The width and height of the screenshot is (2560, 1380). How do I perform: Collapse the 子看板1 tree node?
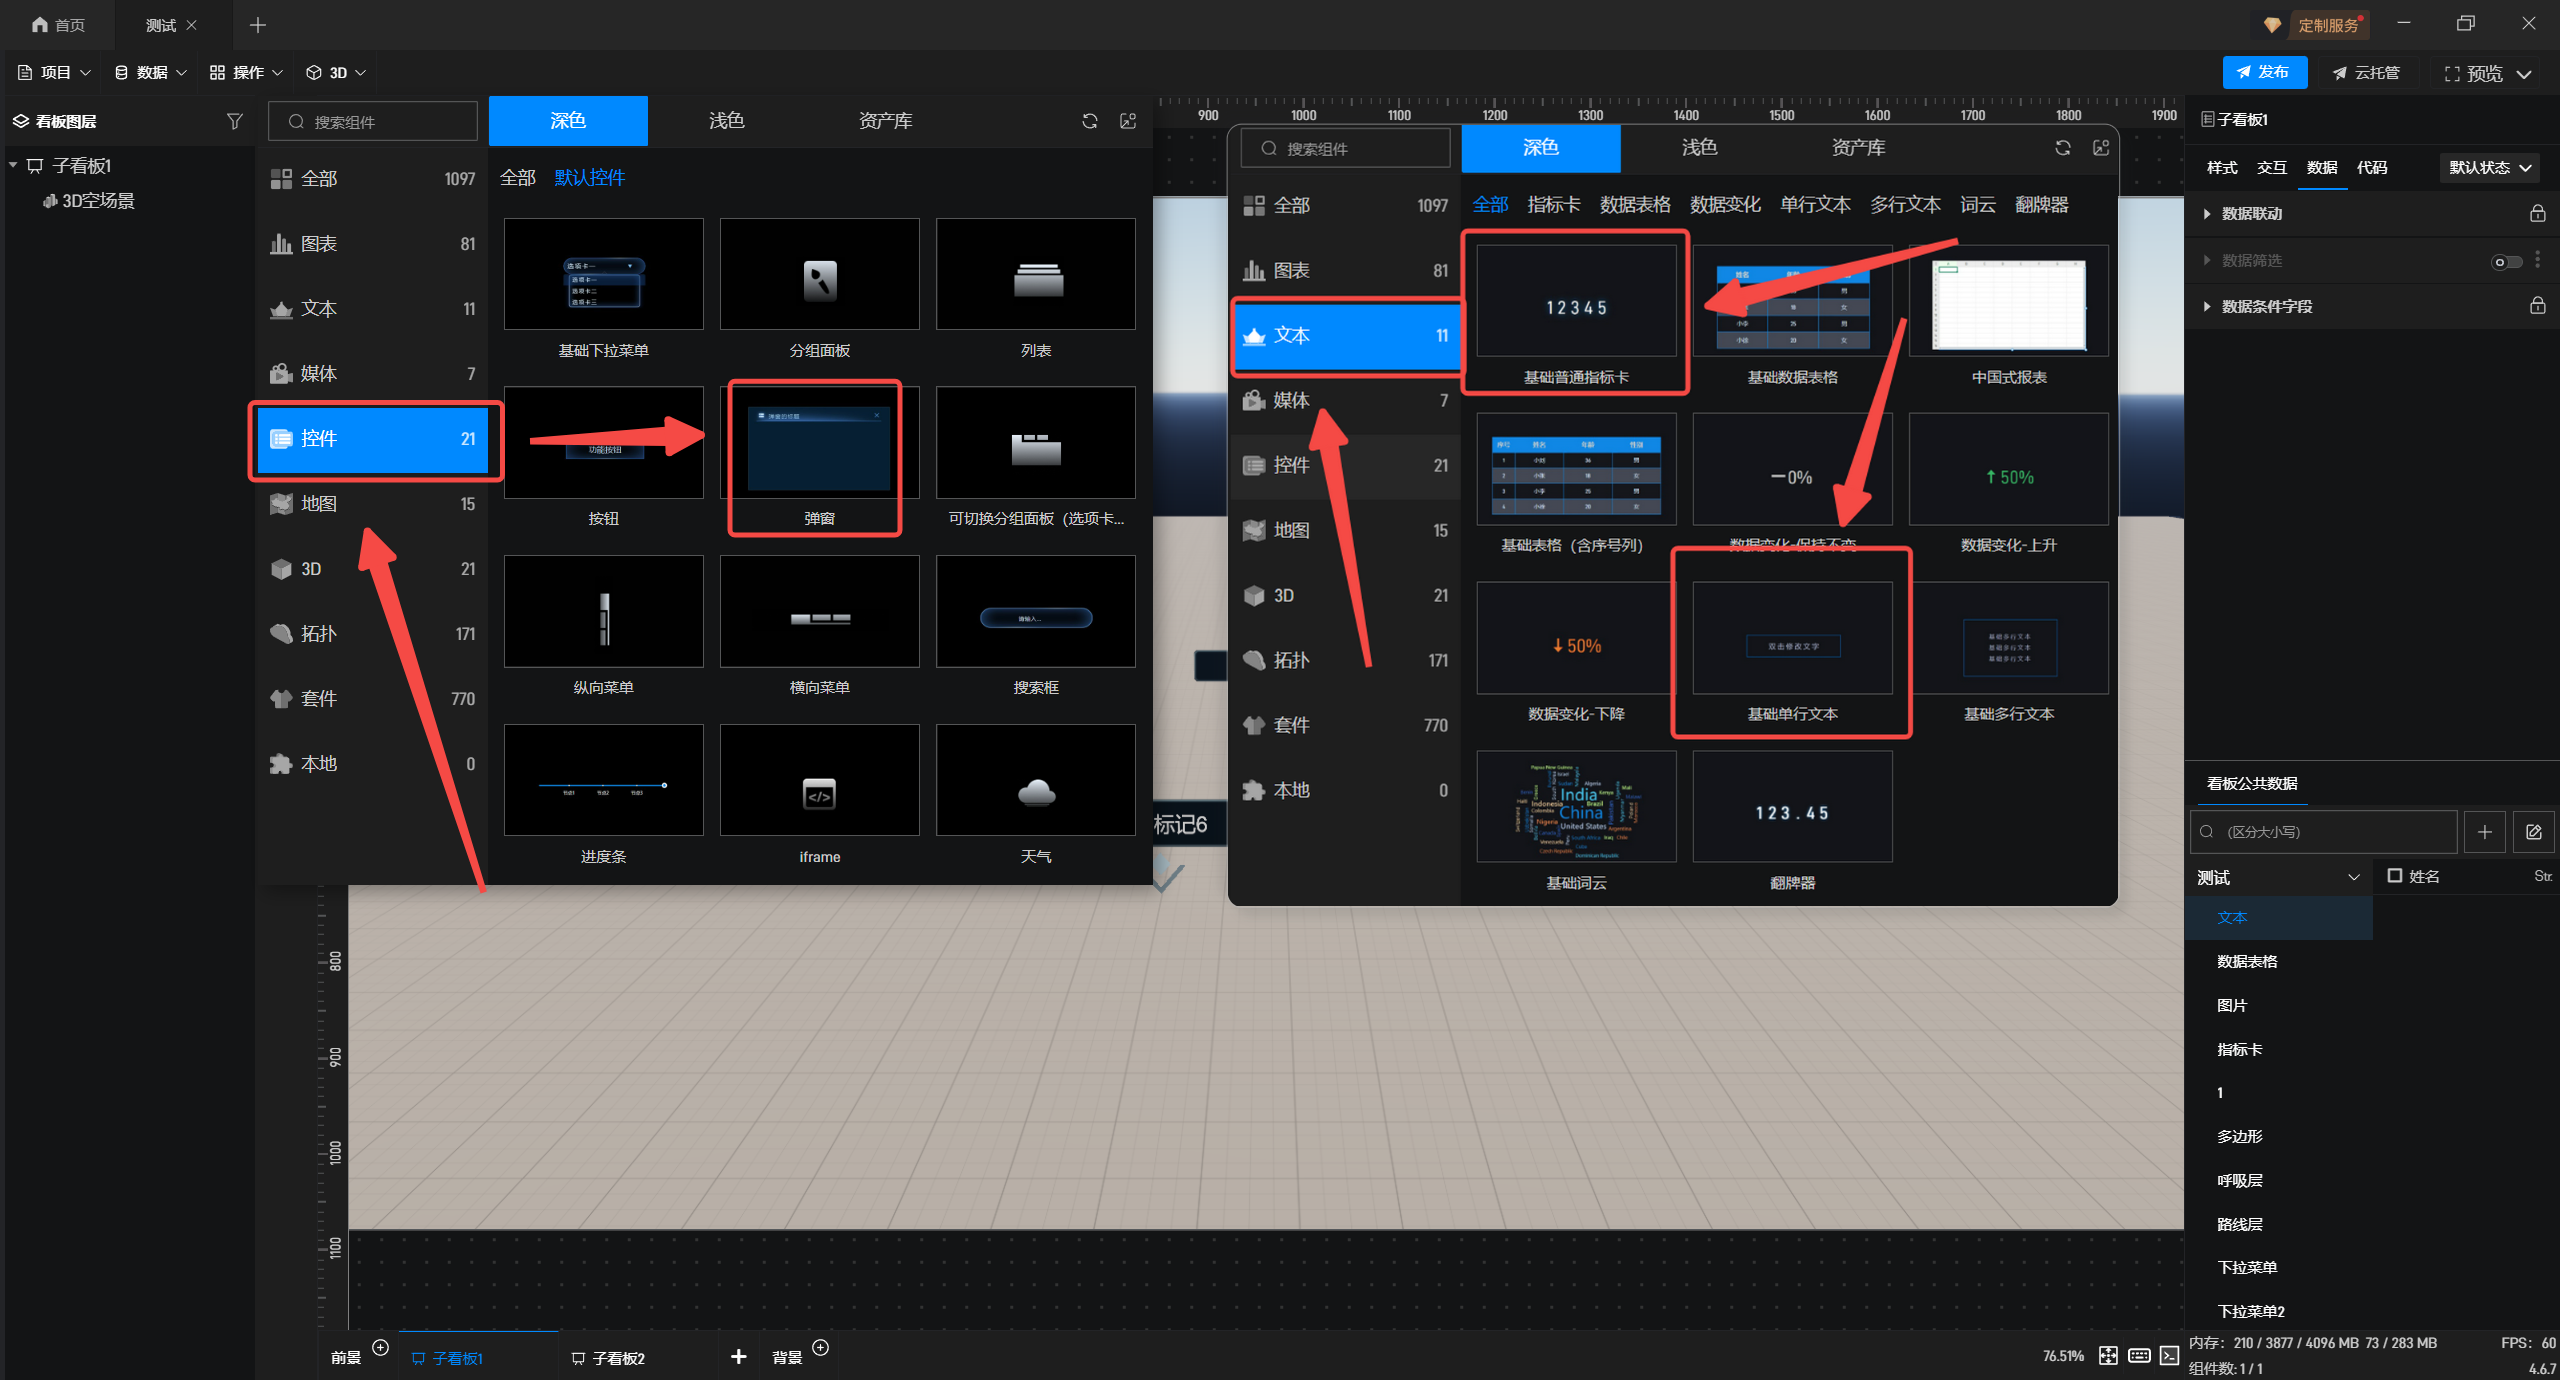13,165
